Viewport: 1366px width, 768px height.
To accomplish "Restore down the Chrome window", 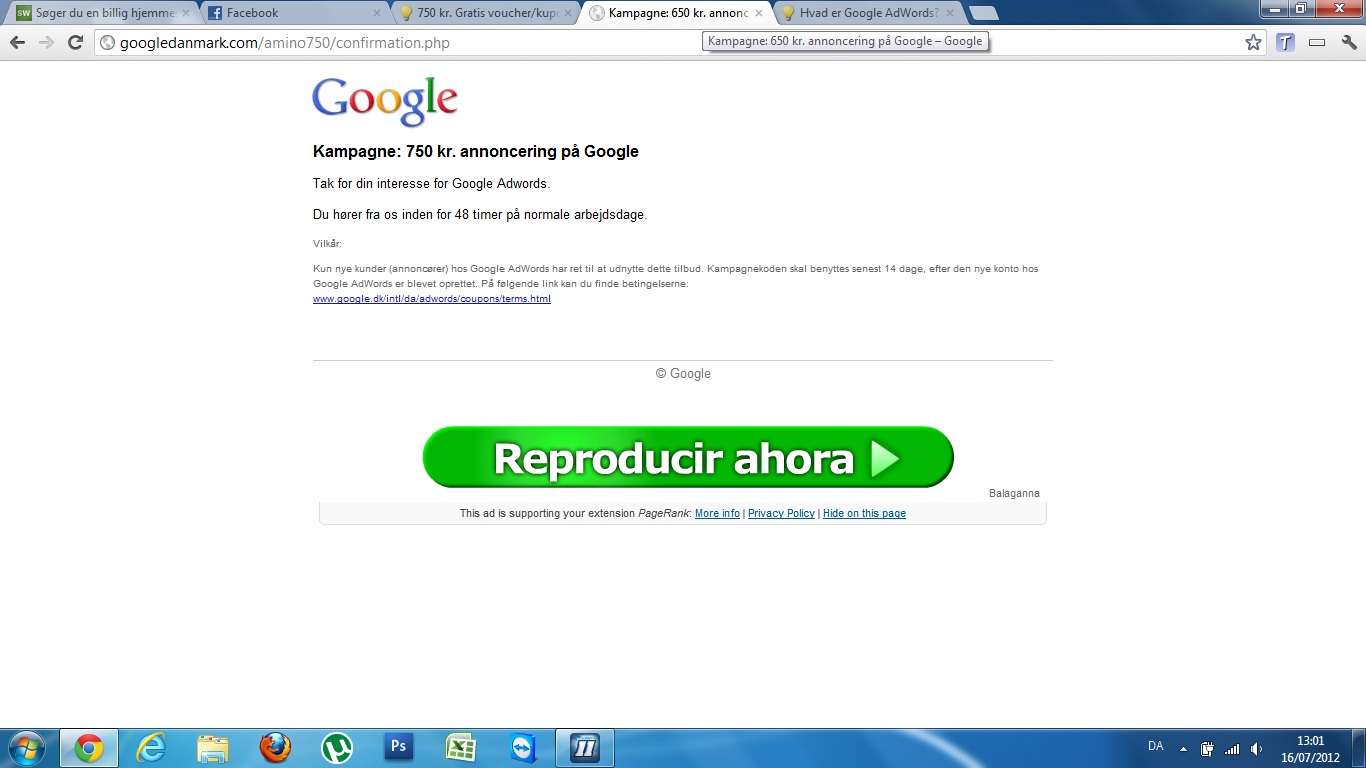I will click(1300, 8).
